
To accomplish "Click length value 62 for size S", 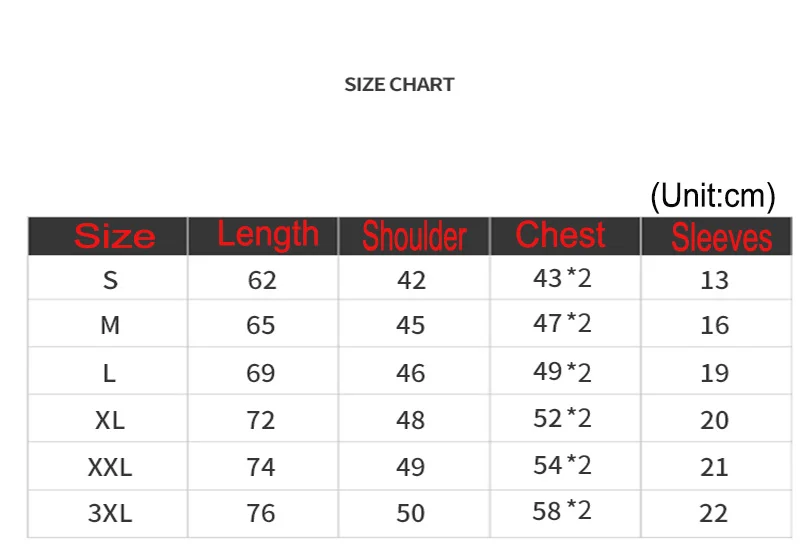I will [262, 280].
